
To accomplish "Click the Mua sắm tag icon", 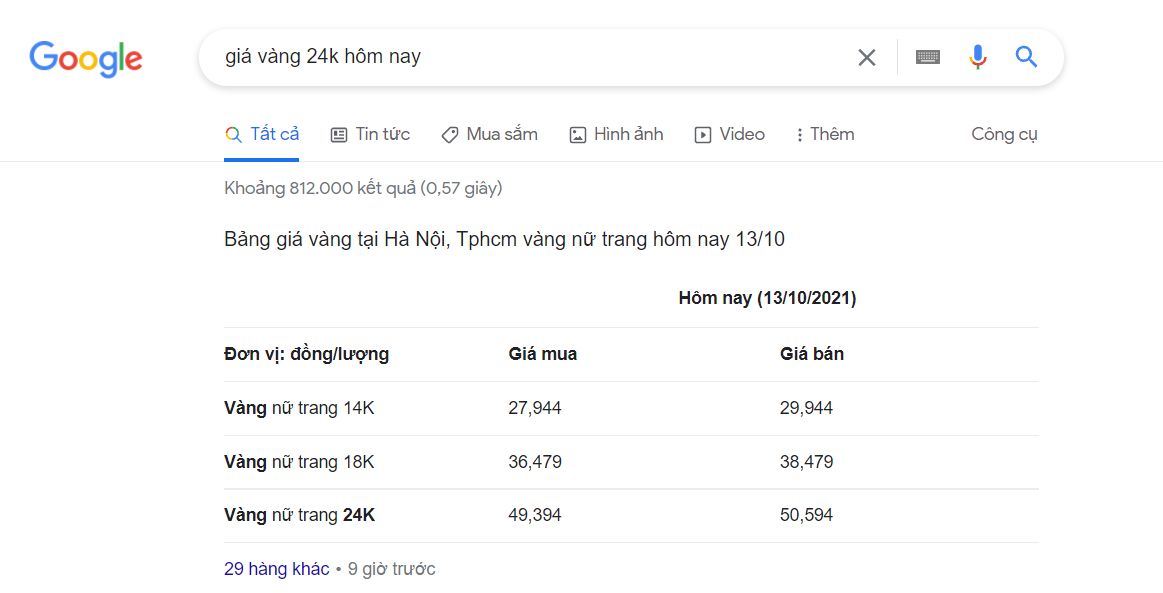I will (x=449, y=135).
